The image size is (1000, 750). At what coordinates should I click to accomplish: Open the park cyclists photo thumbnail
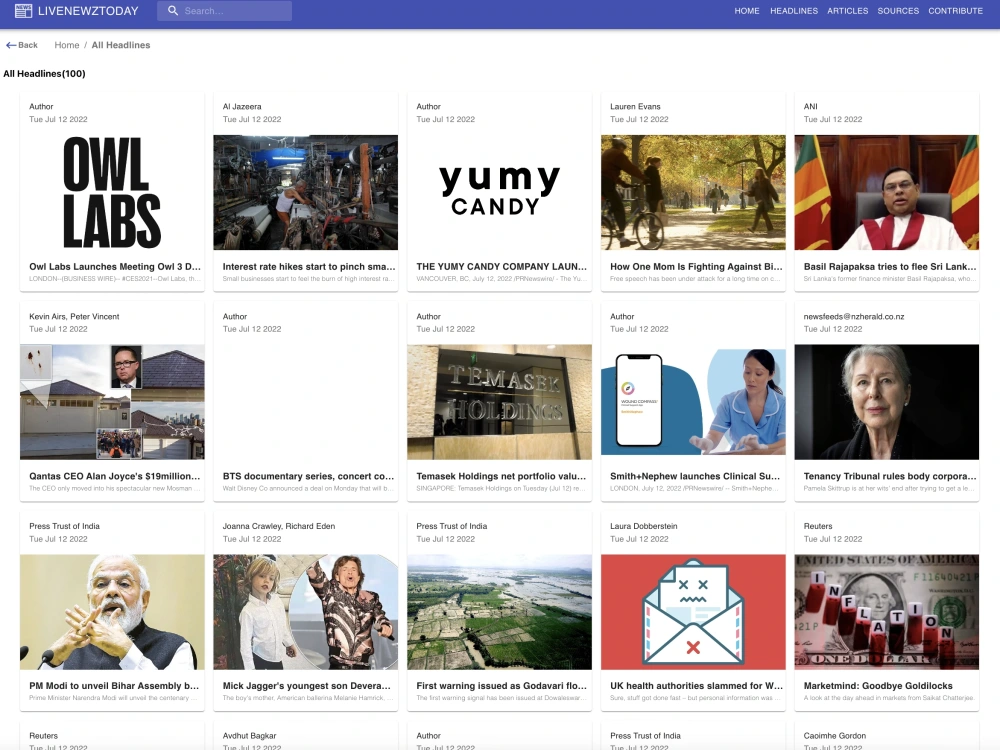[x=693, y=192]
